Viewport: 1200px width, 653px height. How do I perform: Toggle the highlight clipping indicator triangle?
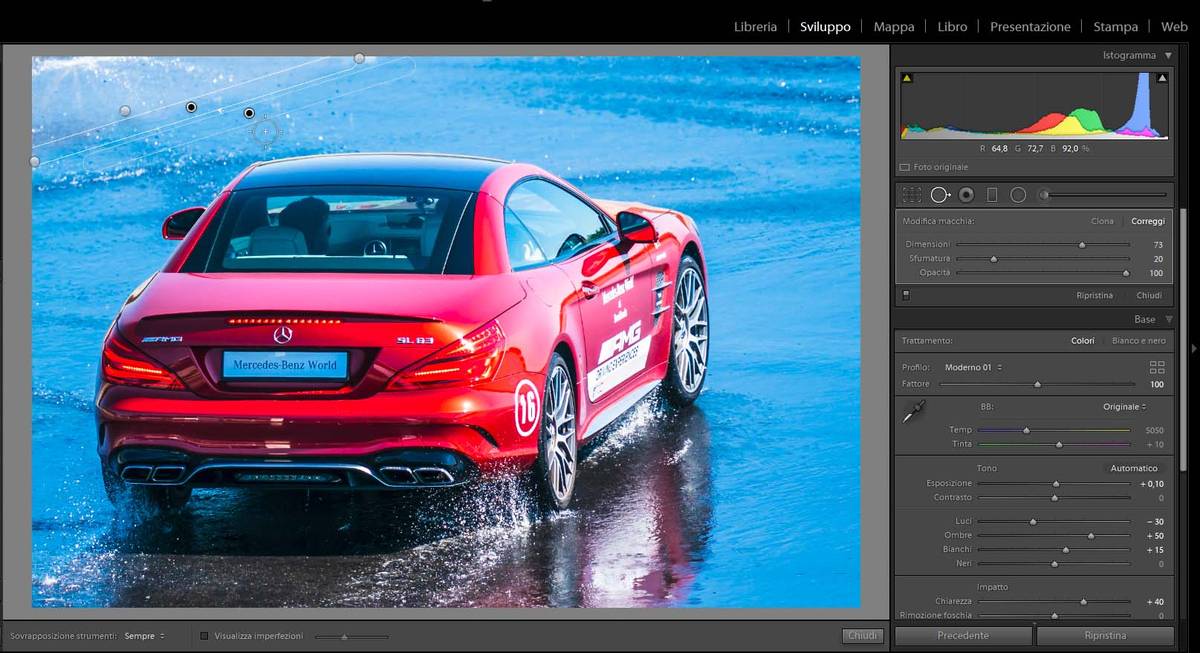pos(1162,78)
